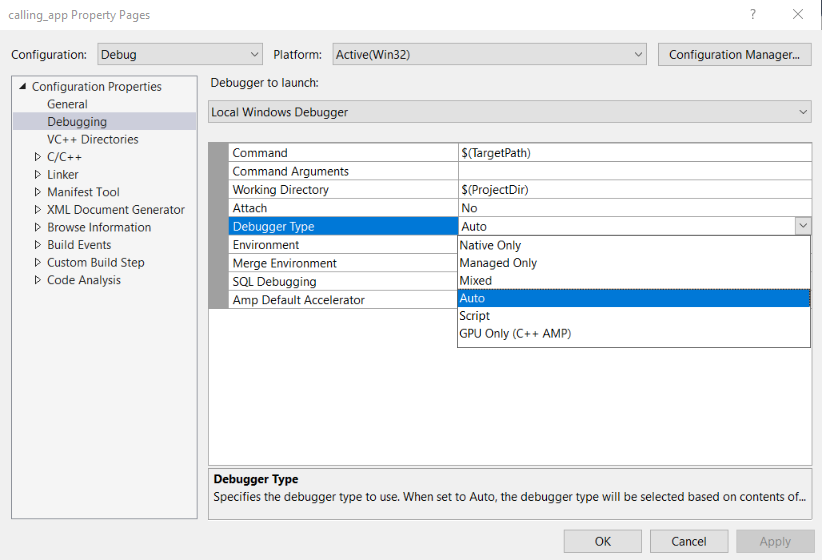The image size is (822, 560).
Task: Select the Manifest Tool tree item label
Action: (x=83, y=192)
